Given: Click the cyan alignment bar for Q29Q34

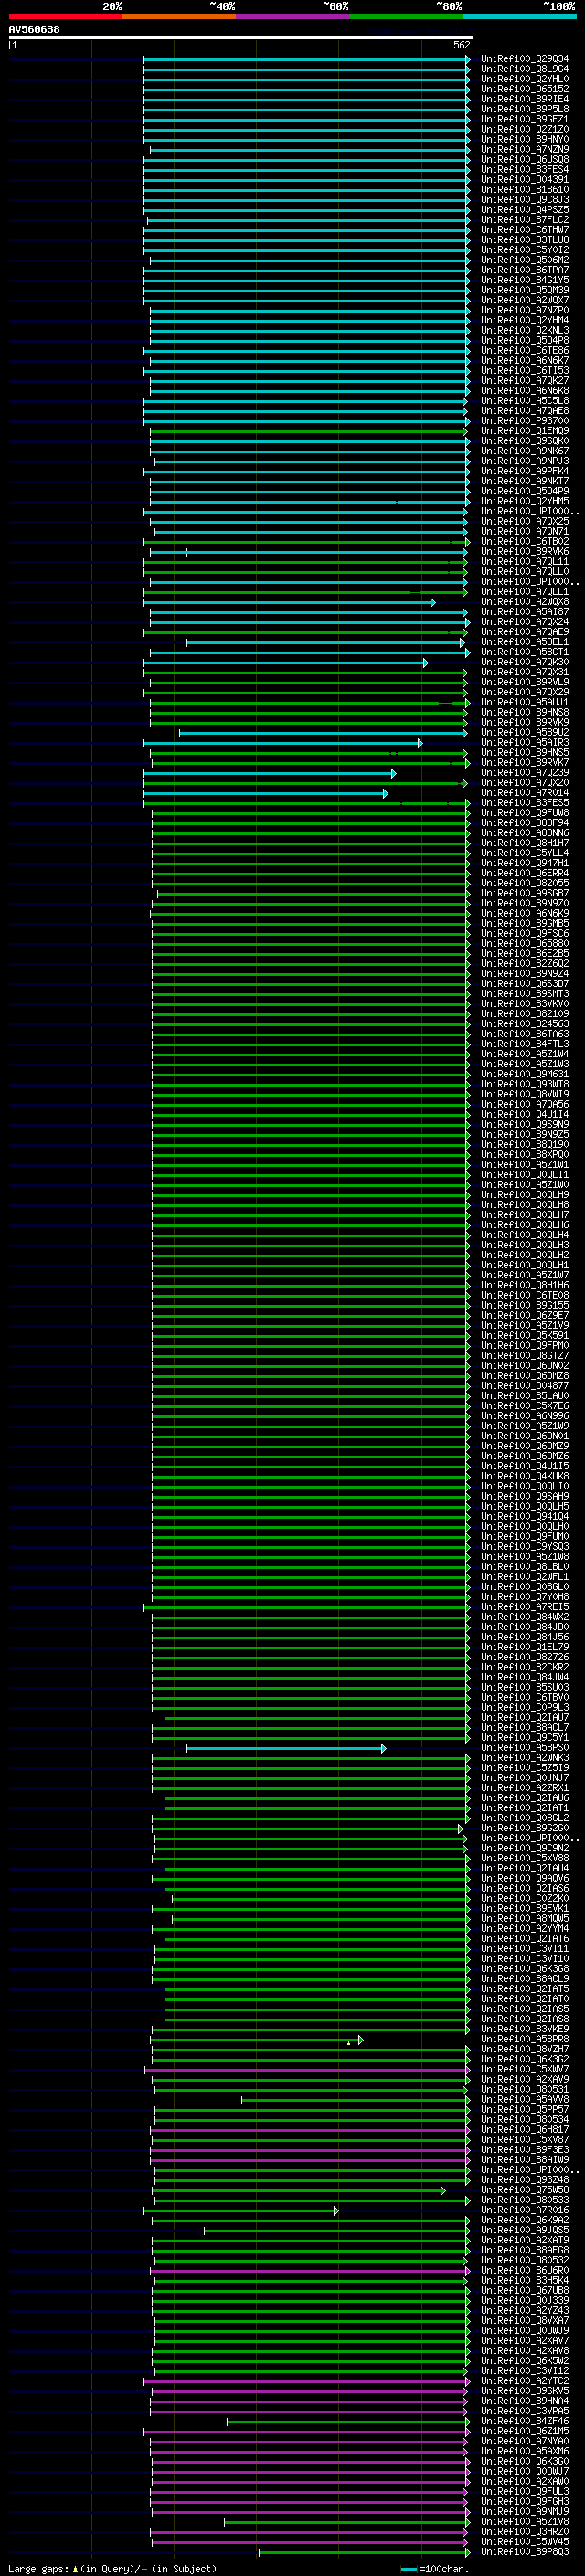Looking at the screenshot, I should tap(306, 60).
